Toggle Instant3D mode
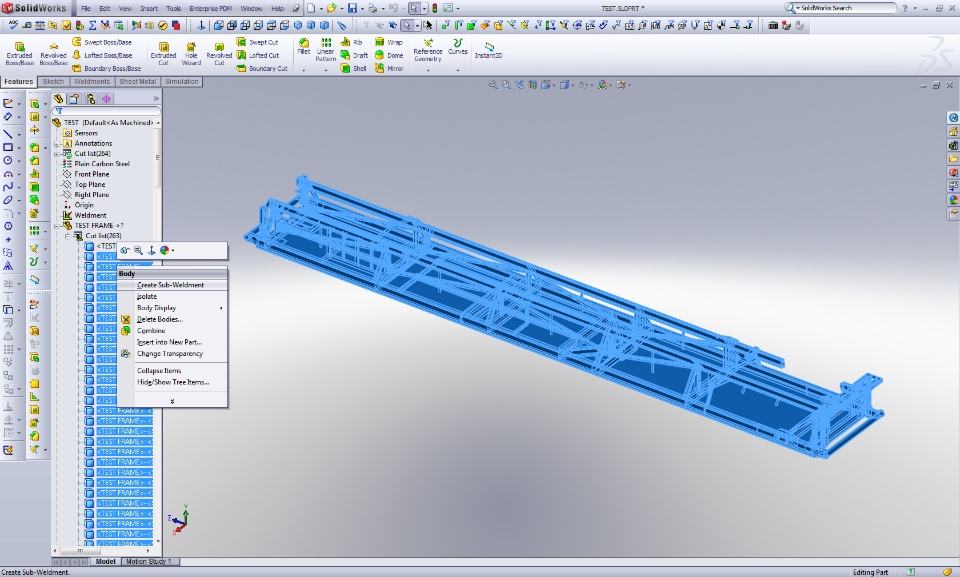This screenshot has height=577, width=960. coord(489,50)
